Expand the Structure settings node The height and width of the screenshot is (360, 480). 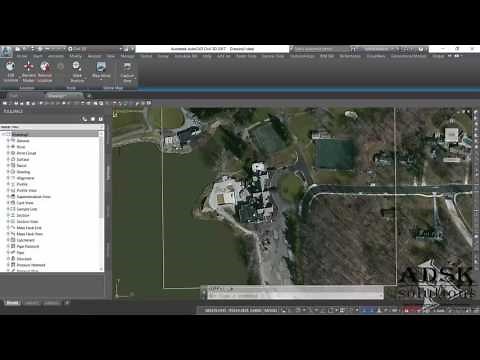click(8, 259)
